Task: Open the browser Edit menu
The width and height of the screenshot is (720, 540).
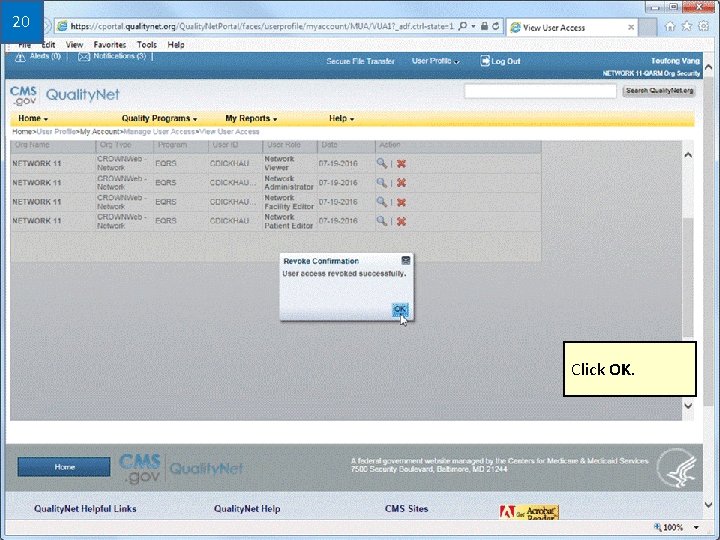Action: click(x=48, y=45)
